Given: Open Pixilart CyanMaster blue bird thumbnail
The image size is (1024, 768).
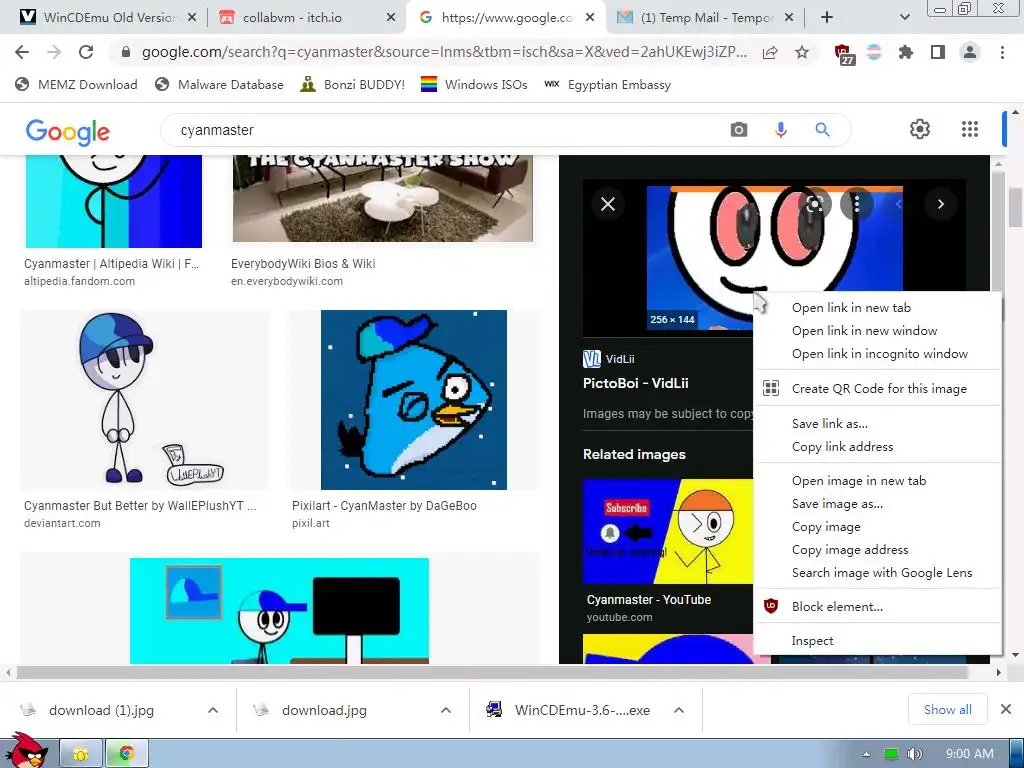Looking at the screenshot, I should click(413, 400).
